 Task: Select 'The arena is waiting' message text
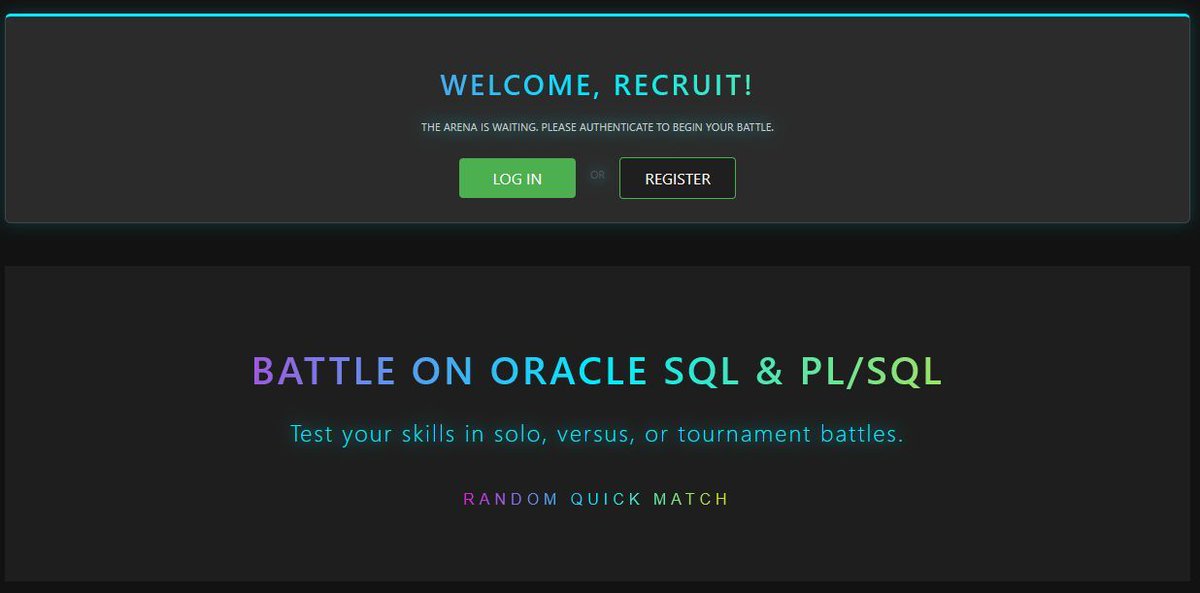point(597,127)
